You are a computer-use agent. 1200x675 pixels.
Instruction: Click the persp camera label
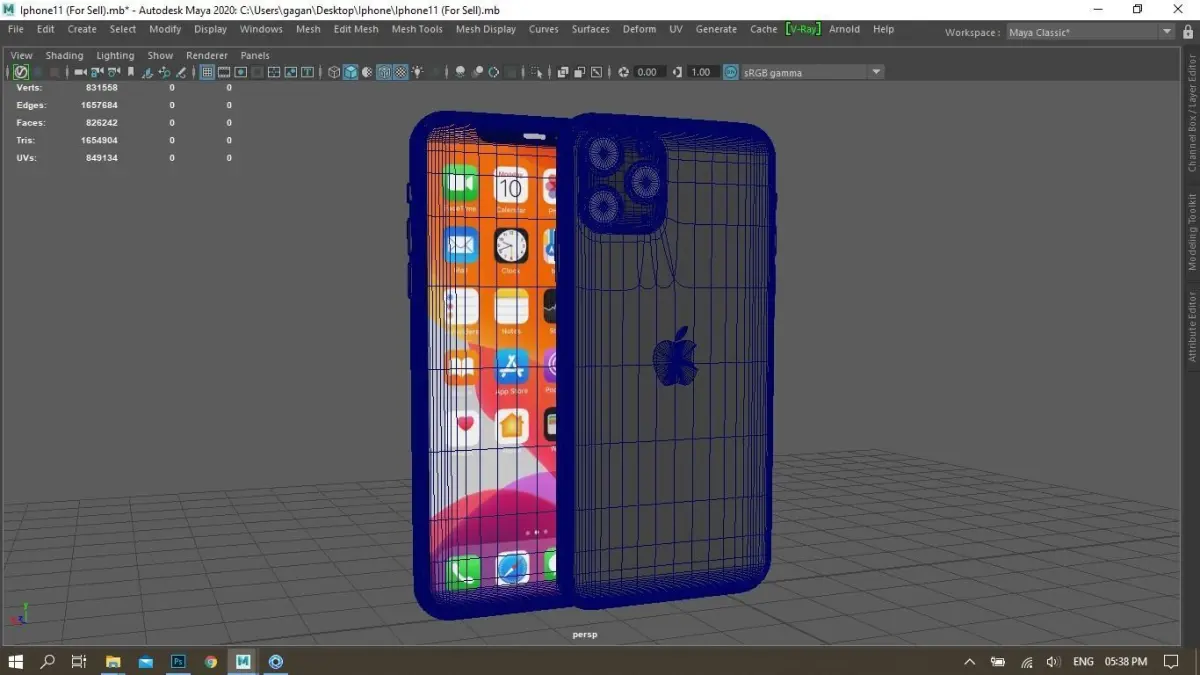point(584,634)
